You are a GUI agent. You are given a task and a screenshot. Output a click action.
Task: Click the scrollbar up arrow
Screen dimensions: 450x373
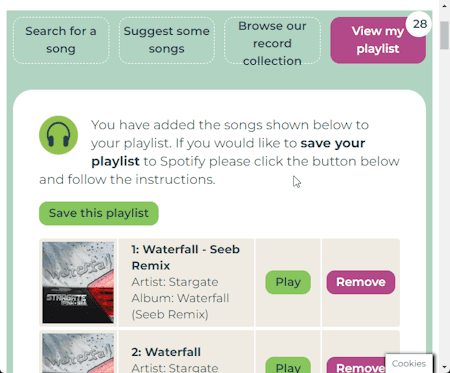pyautogui.click(x=444, y=5)
